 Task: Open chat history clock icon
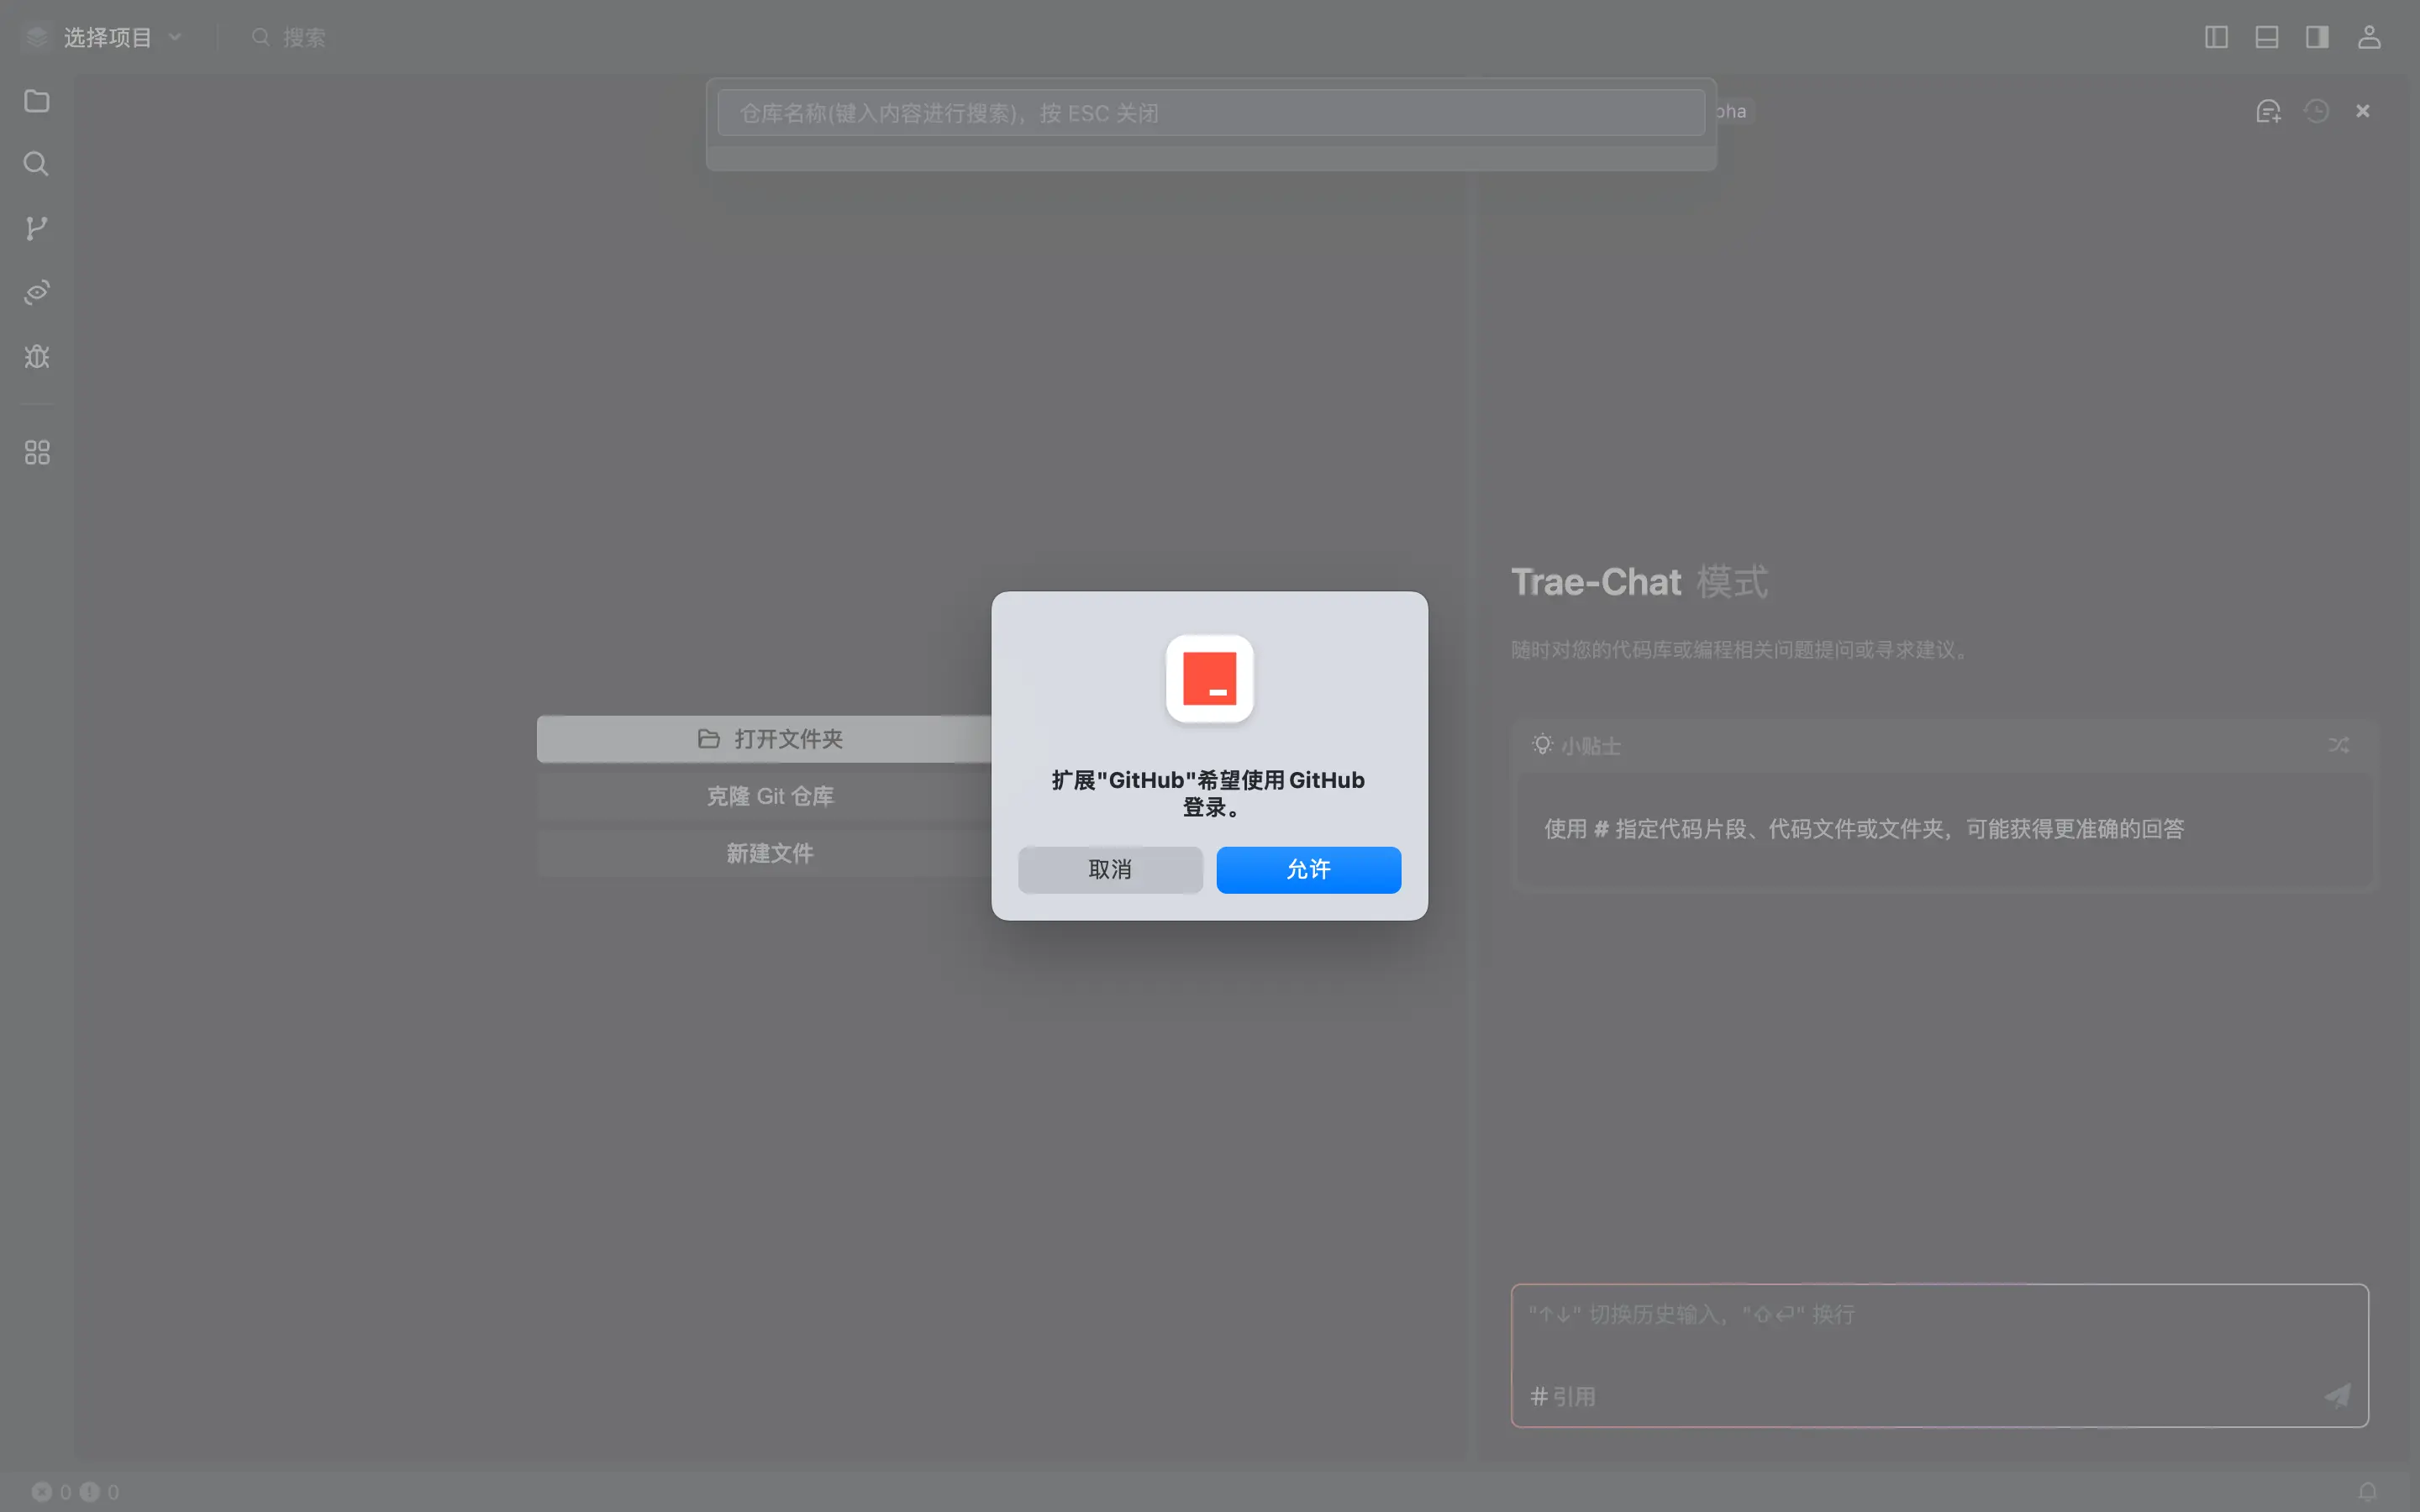pyautogui.click(x=2317, y=111)
